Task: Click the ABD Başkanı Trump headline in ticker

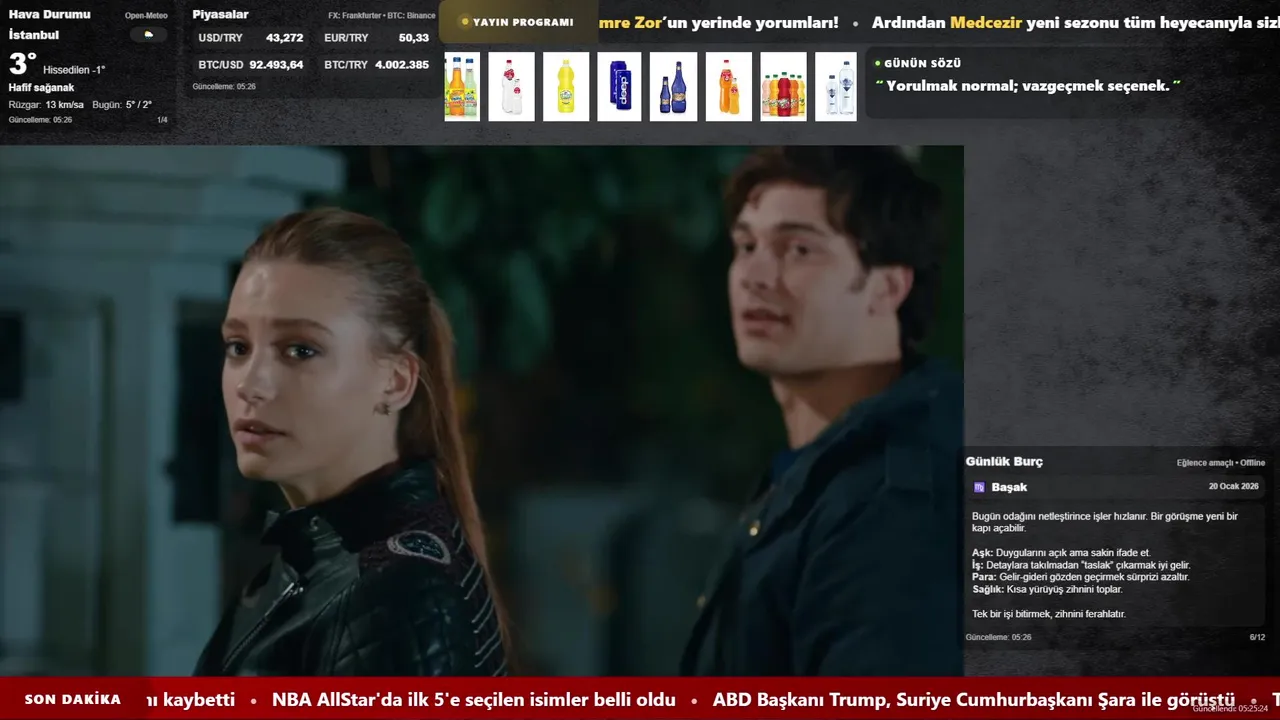Action: (974, 700)
